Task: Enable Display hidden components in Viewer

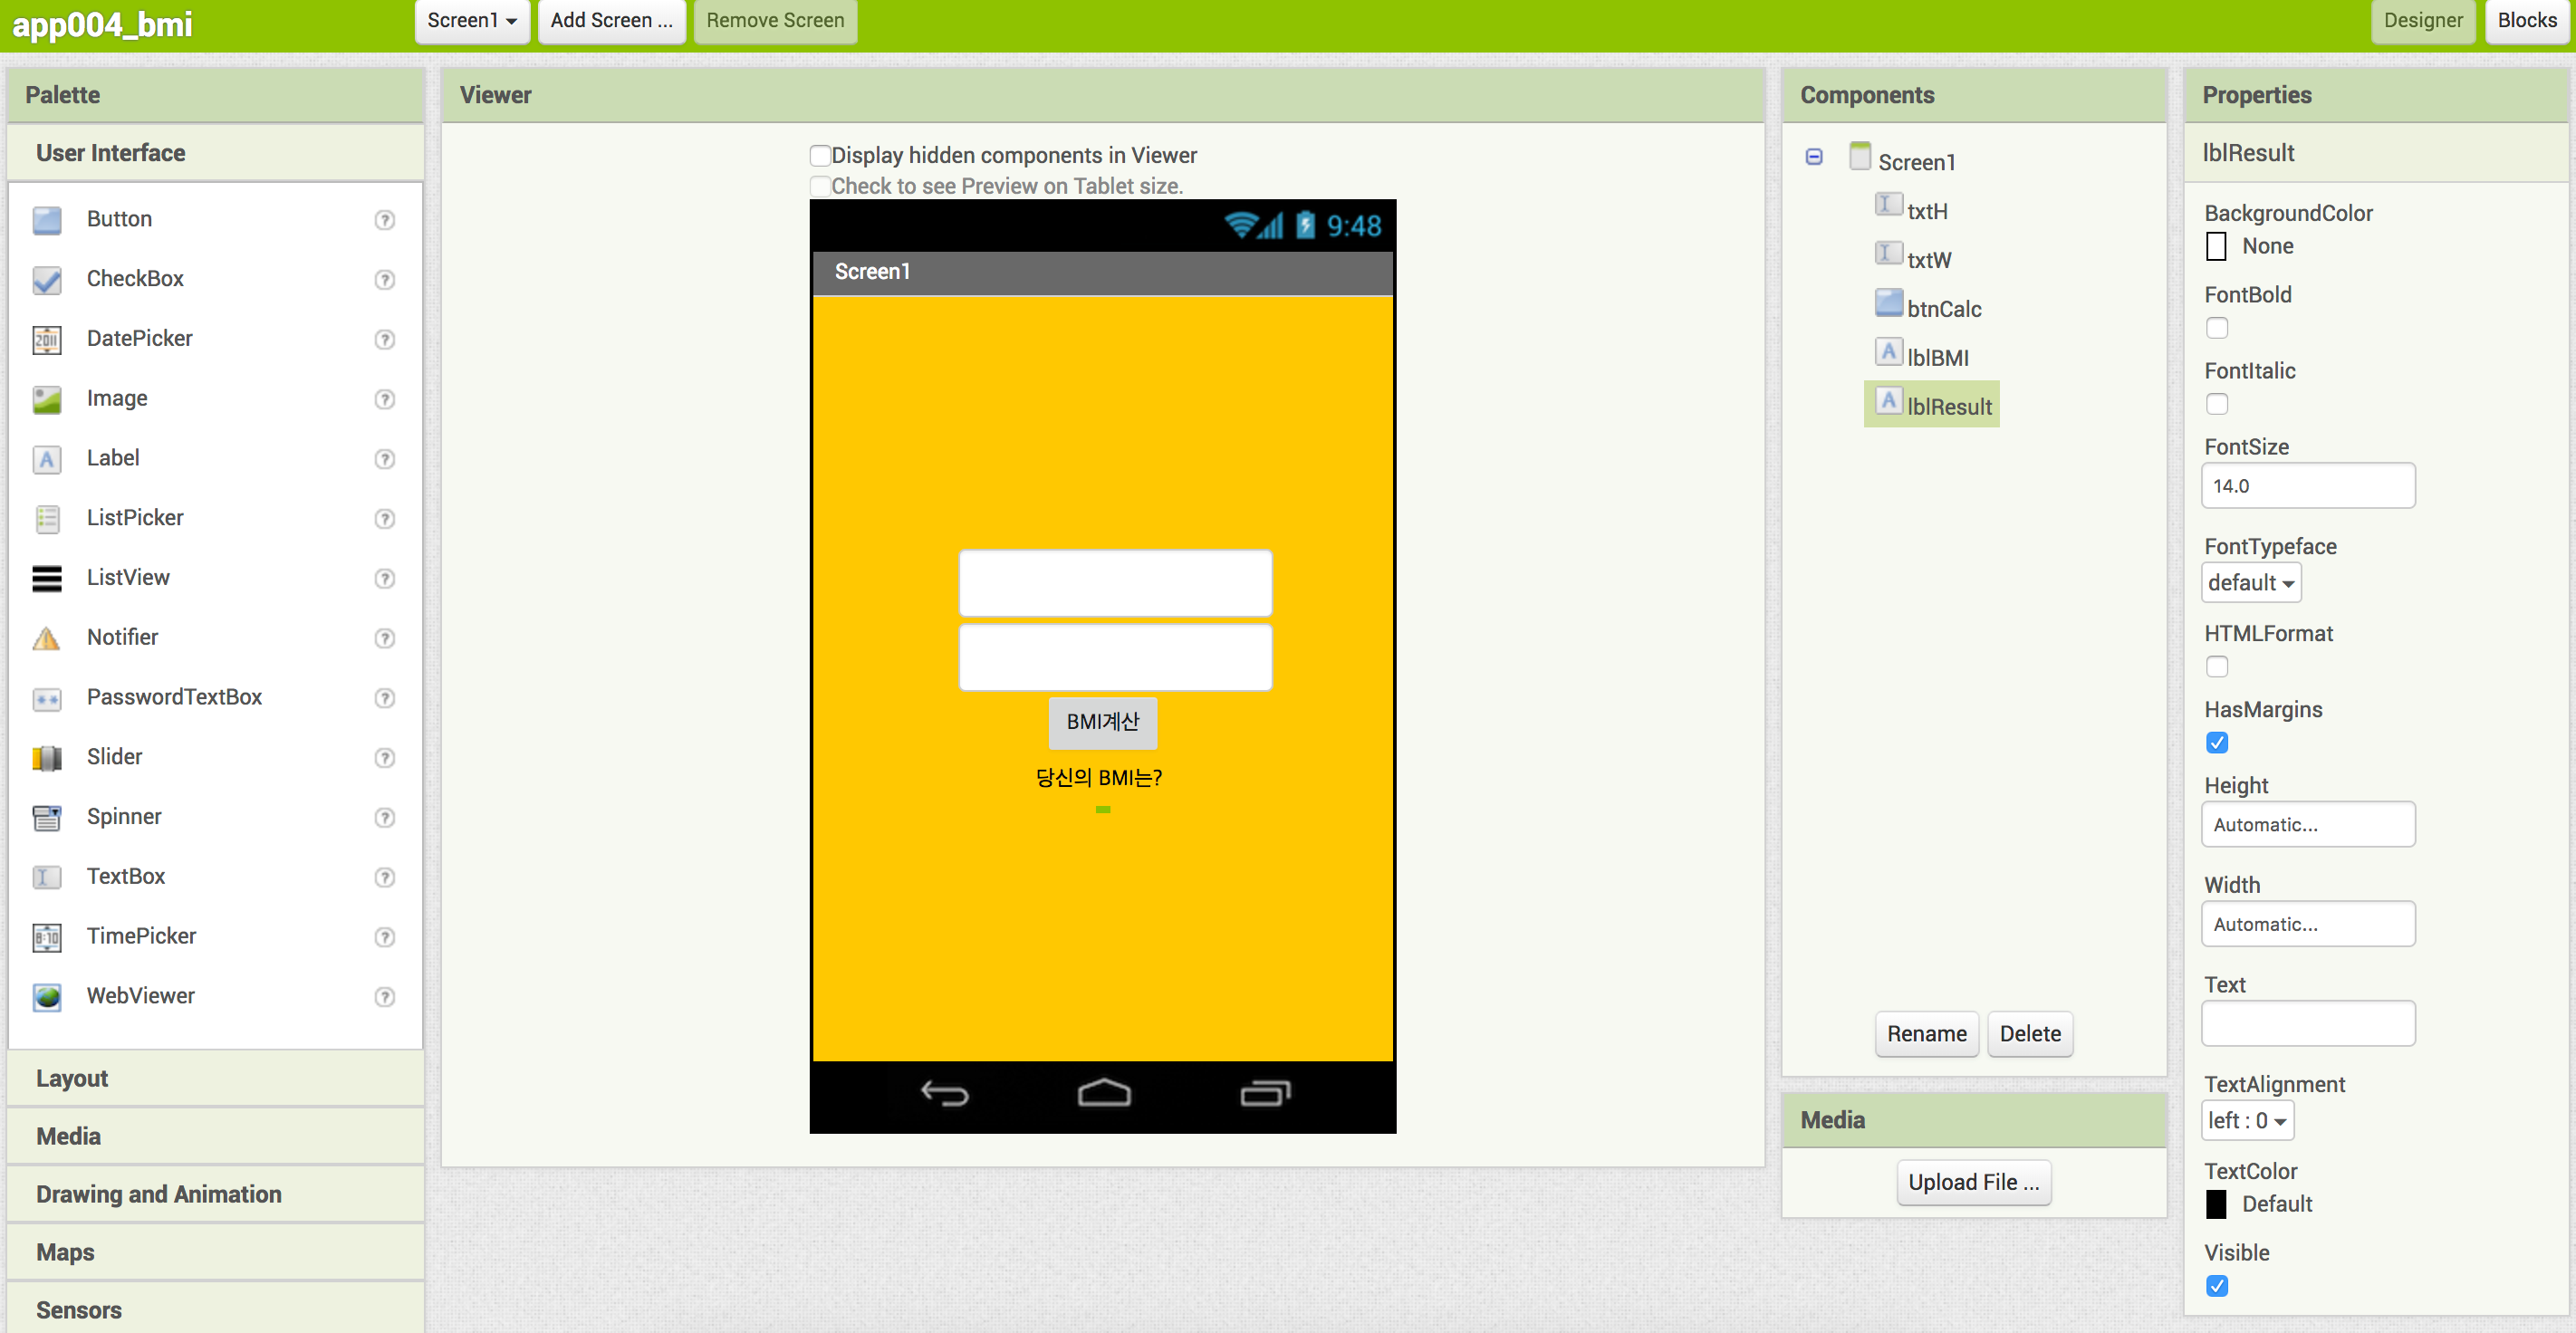Action: tap(820, 155)
